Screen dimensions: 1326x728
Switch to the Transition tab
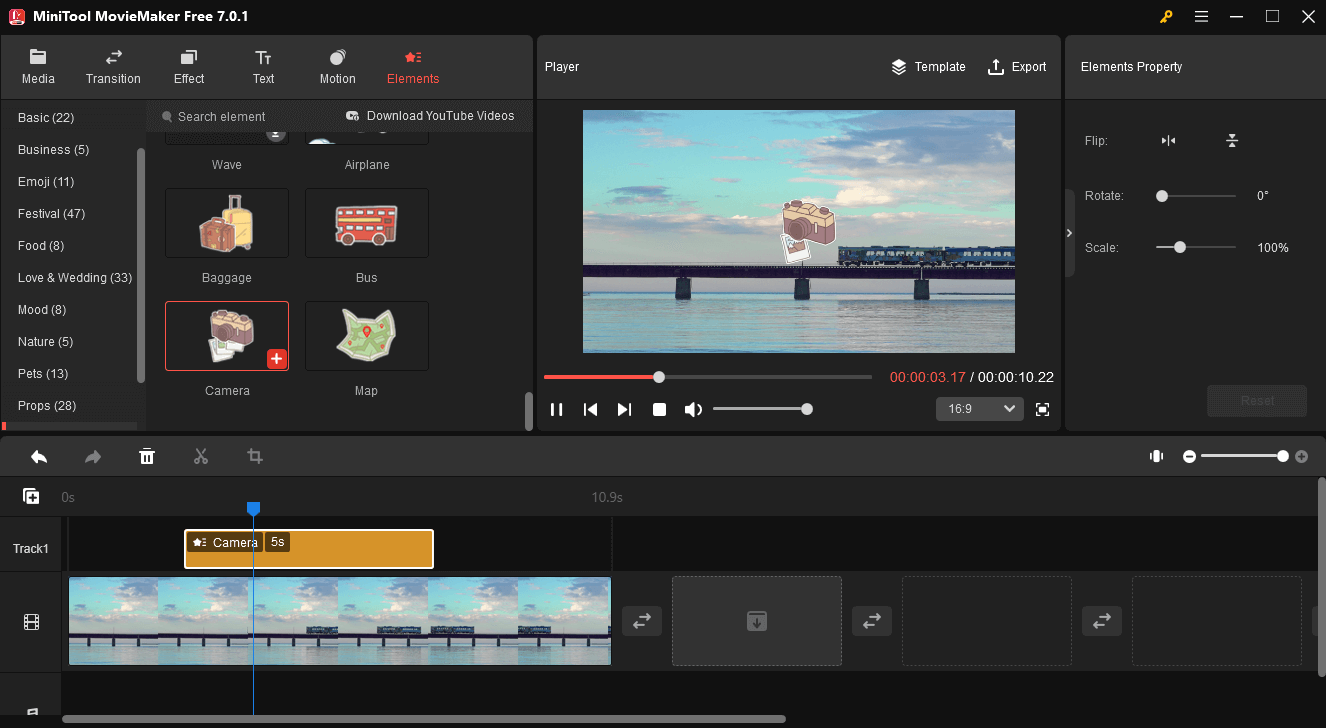113,66
